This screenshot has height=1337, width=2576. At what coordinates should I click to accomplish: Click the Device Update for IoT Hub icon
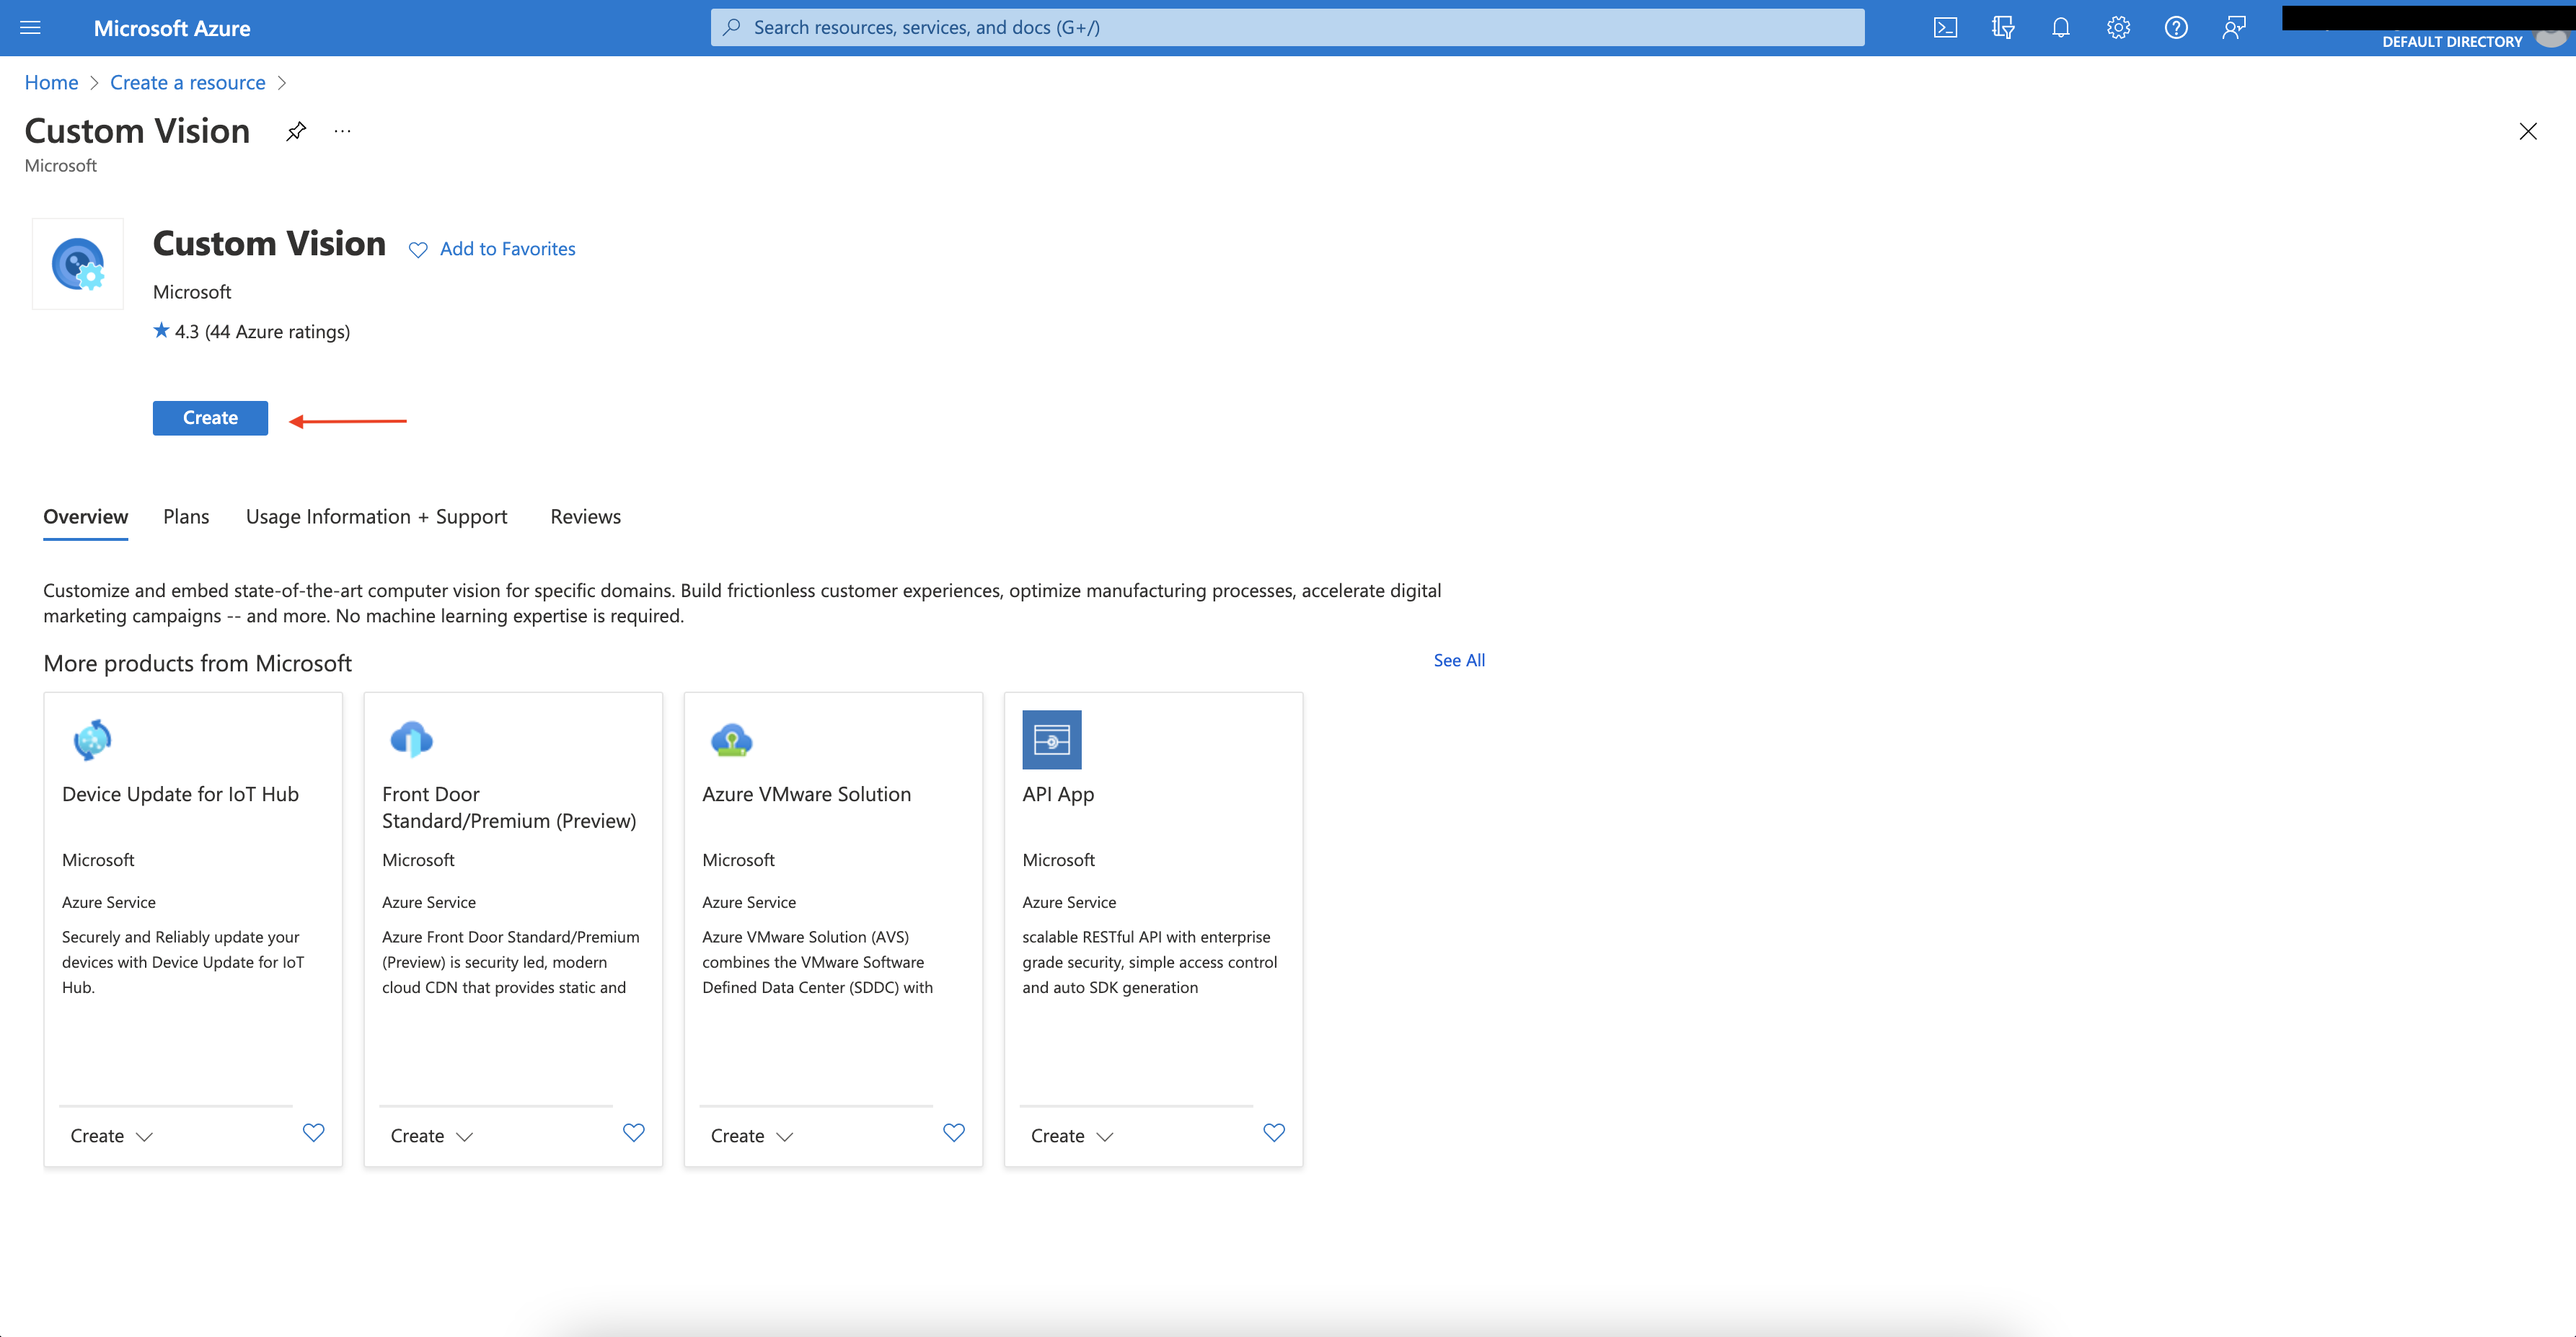(x=92, y=740)
